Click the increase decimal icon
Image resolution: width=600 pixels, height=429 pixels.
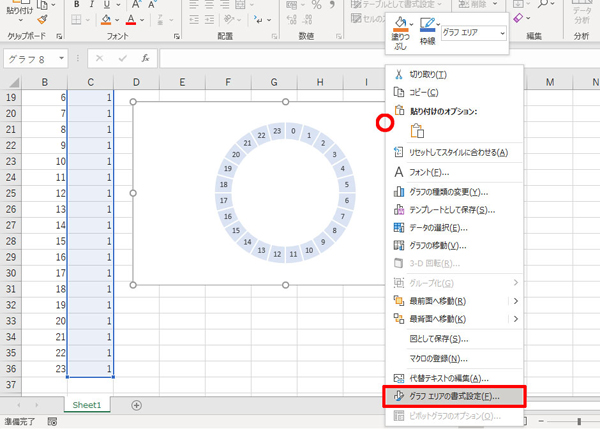click(x=292, y=20)
